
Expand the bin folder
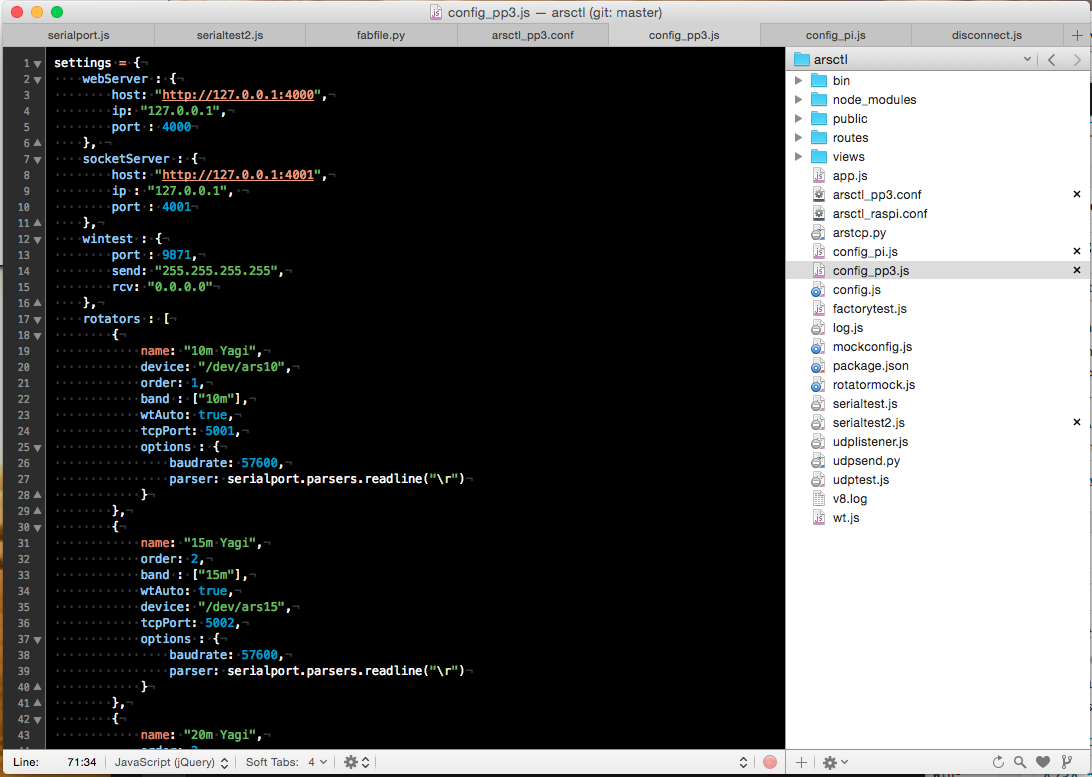click(799, 81)
